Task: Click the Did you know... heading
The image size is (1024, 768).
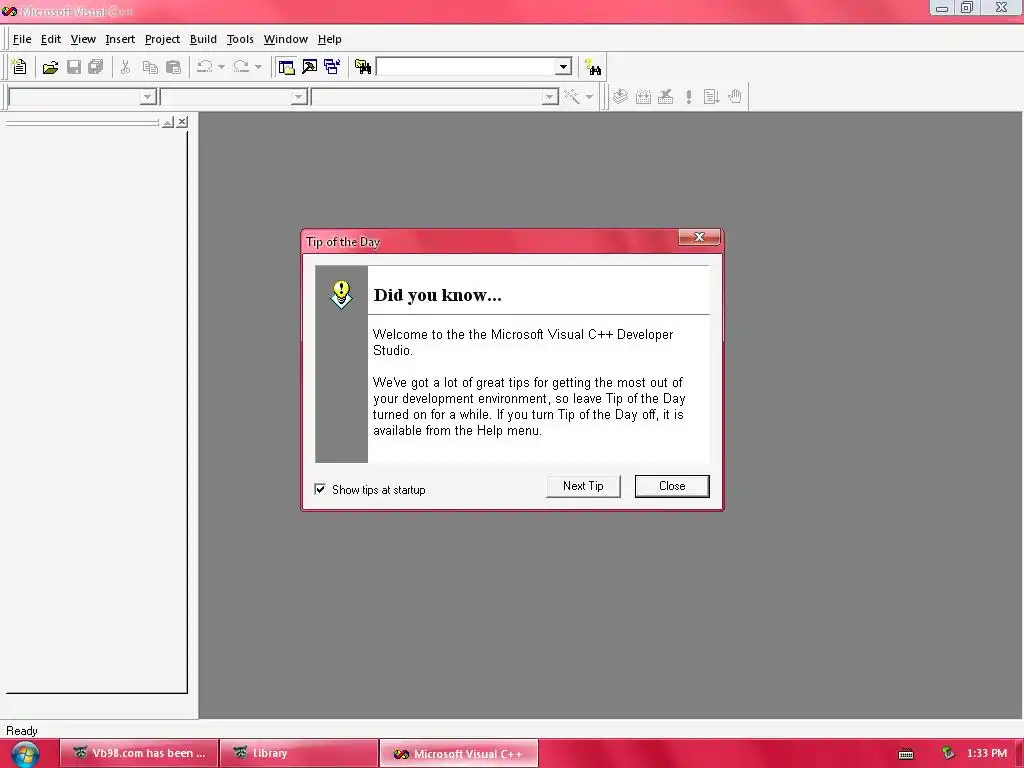Action: click(438, 295)
